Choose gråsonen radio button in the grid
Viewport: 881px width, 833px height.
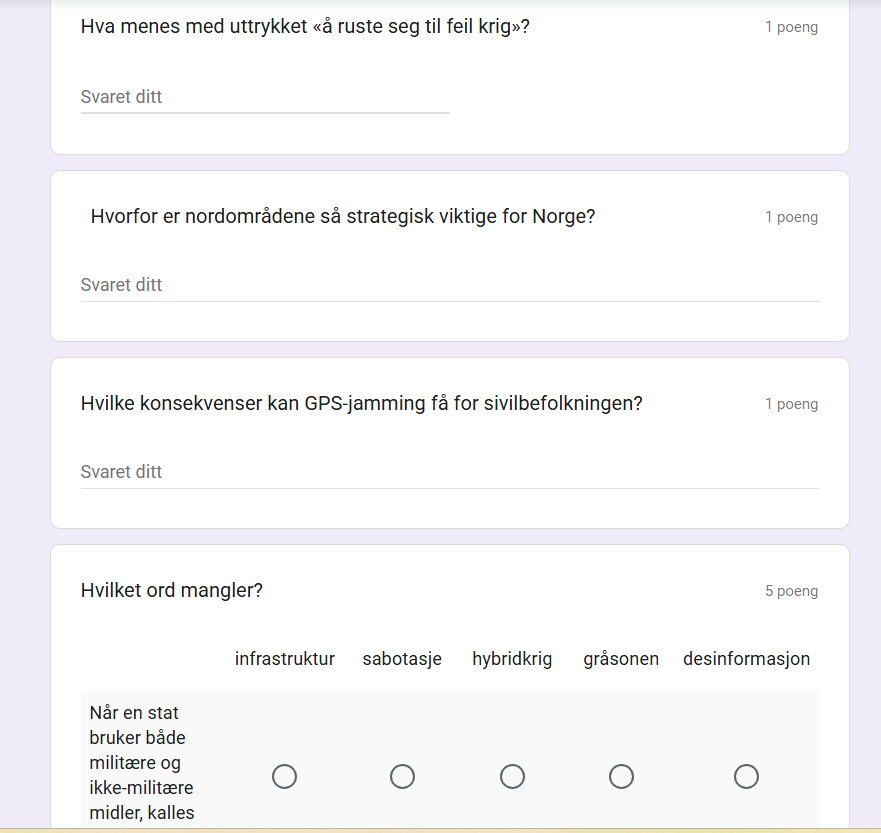pyautogui.click(x=621, y=776)
